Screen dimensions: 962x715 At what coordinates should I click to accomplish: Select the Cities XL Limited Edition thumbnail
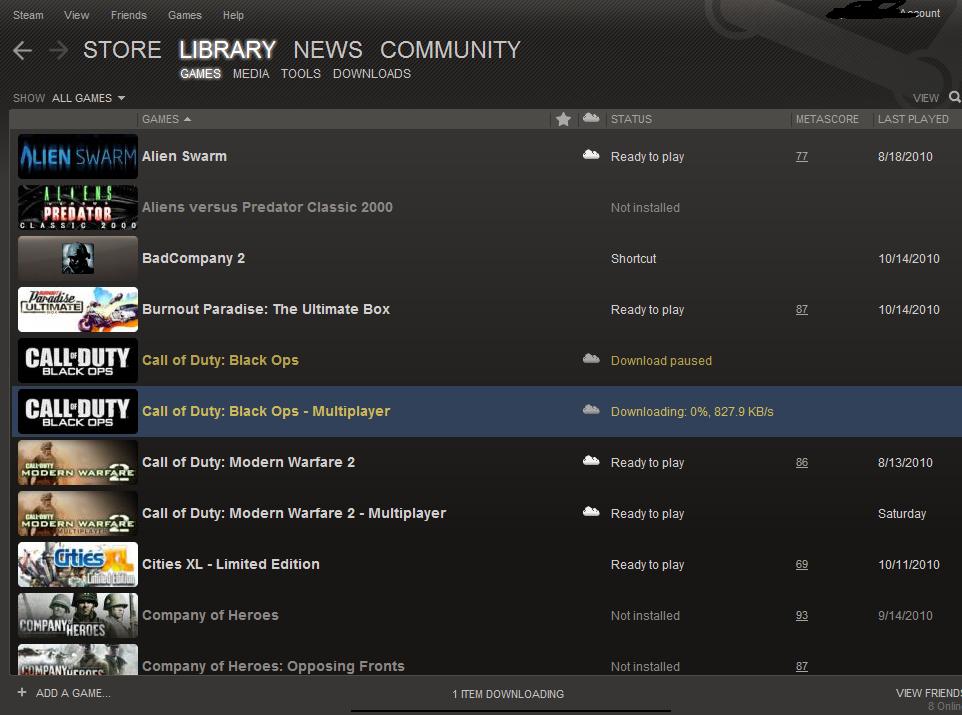click(78, 565)
